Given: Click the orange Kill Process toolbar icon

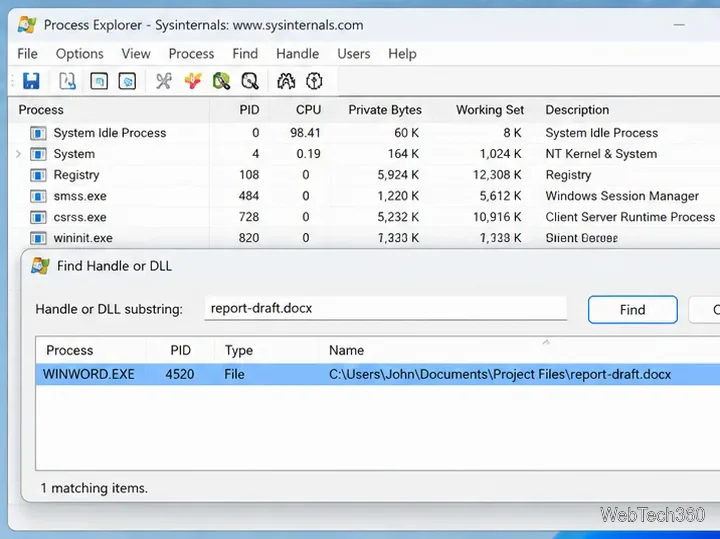Looking at the screenshot, I should click(193, 81).
